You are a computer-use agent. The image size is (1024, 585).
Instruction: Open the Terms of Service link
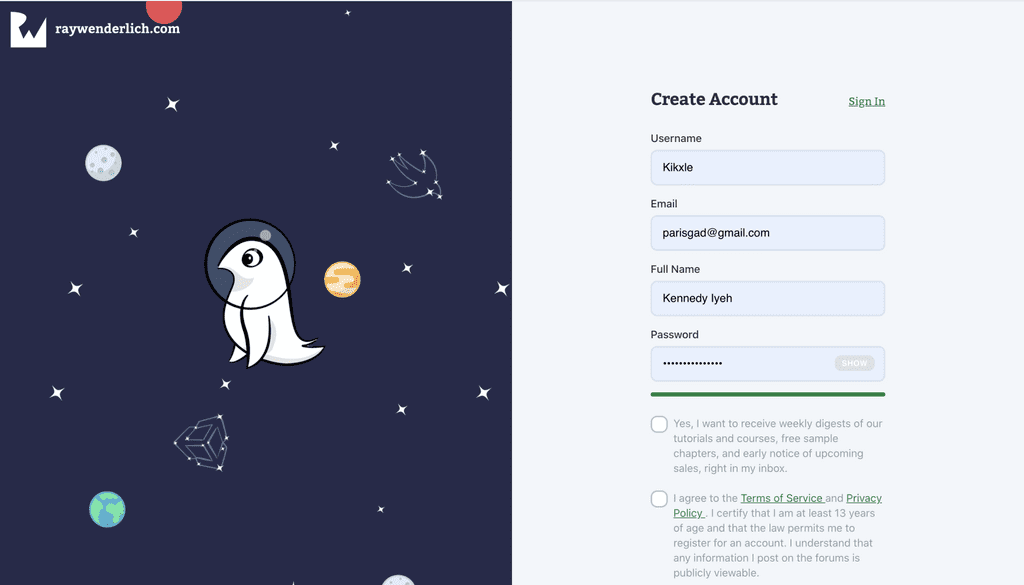(x=781, y=498)
